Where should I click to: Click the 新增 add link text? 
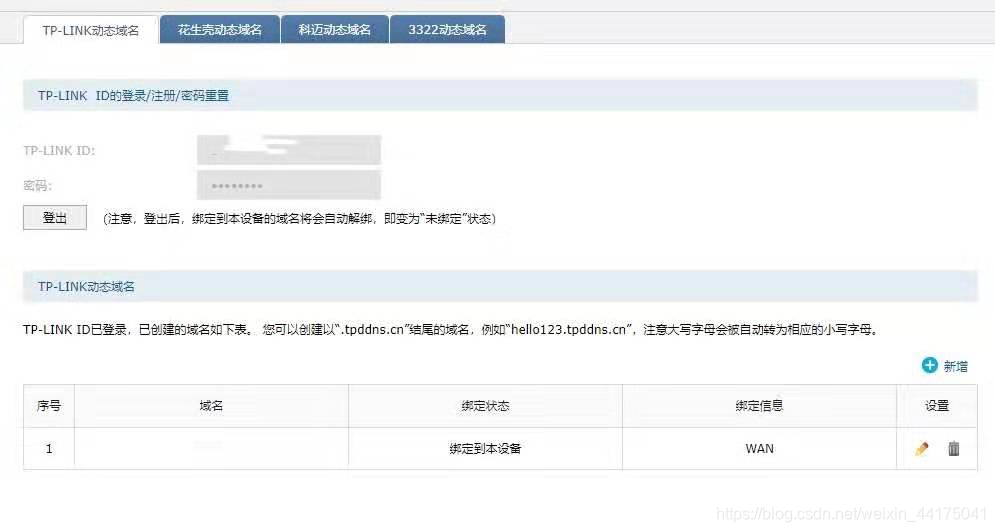[x=956, y=366]
